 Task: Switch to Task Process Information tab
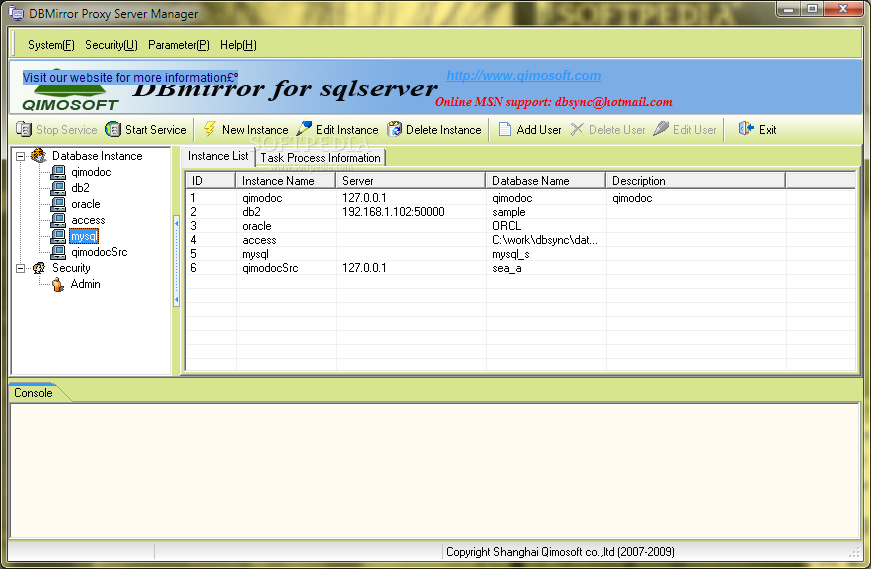tap(321, 158)
